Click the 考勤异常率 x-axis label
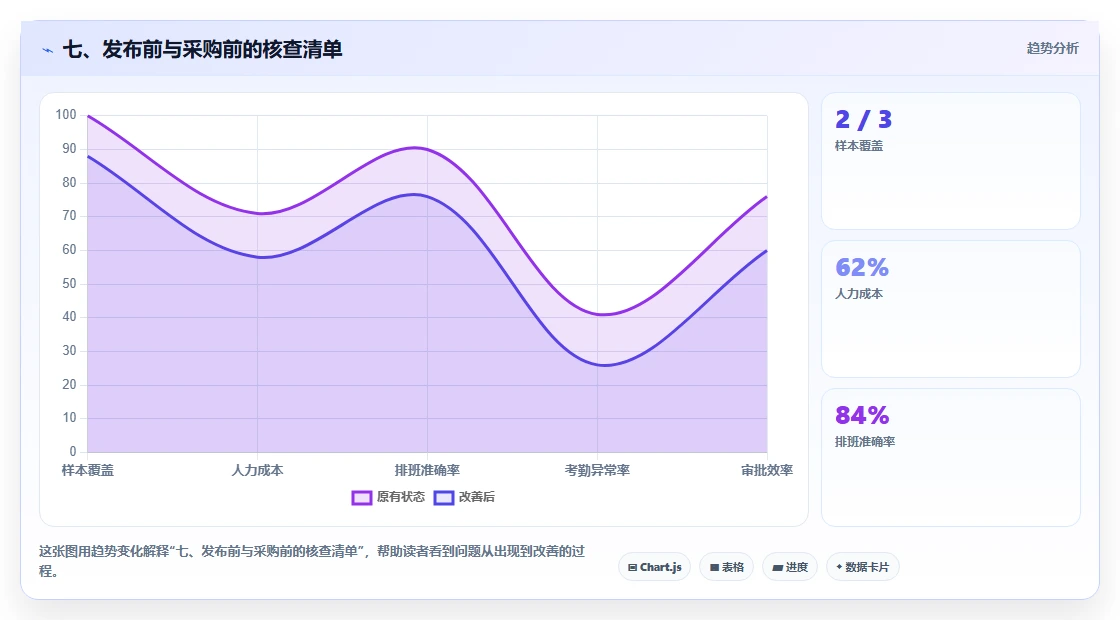 pyautogui.click(x=597, y=470)
